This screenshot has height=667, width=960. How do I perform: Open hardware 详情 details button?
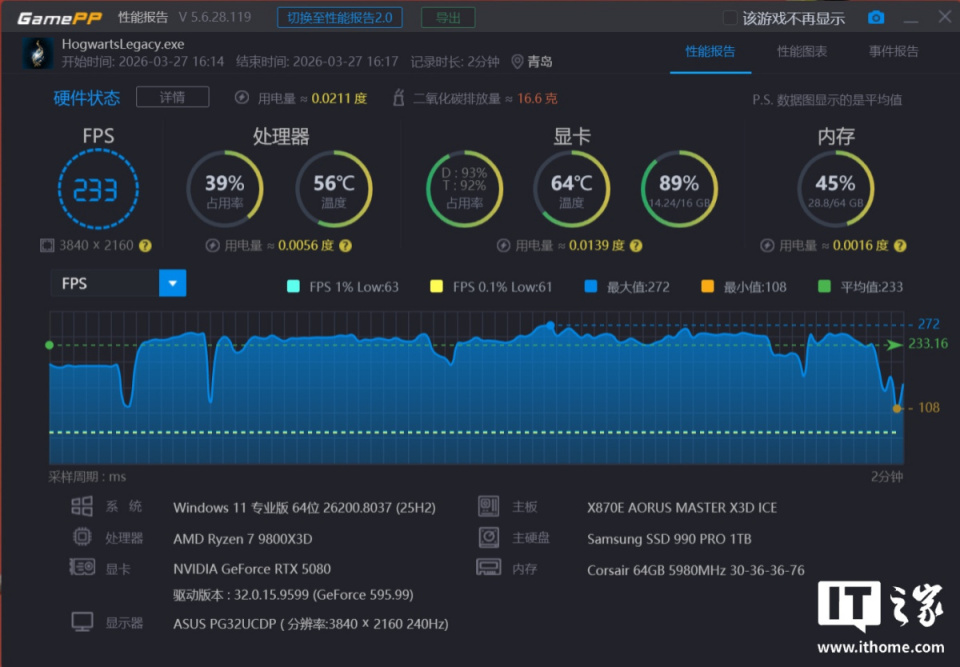click(173, 97)
